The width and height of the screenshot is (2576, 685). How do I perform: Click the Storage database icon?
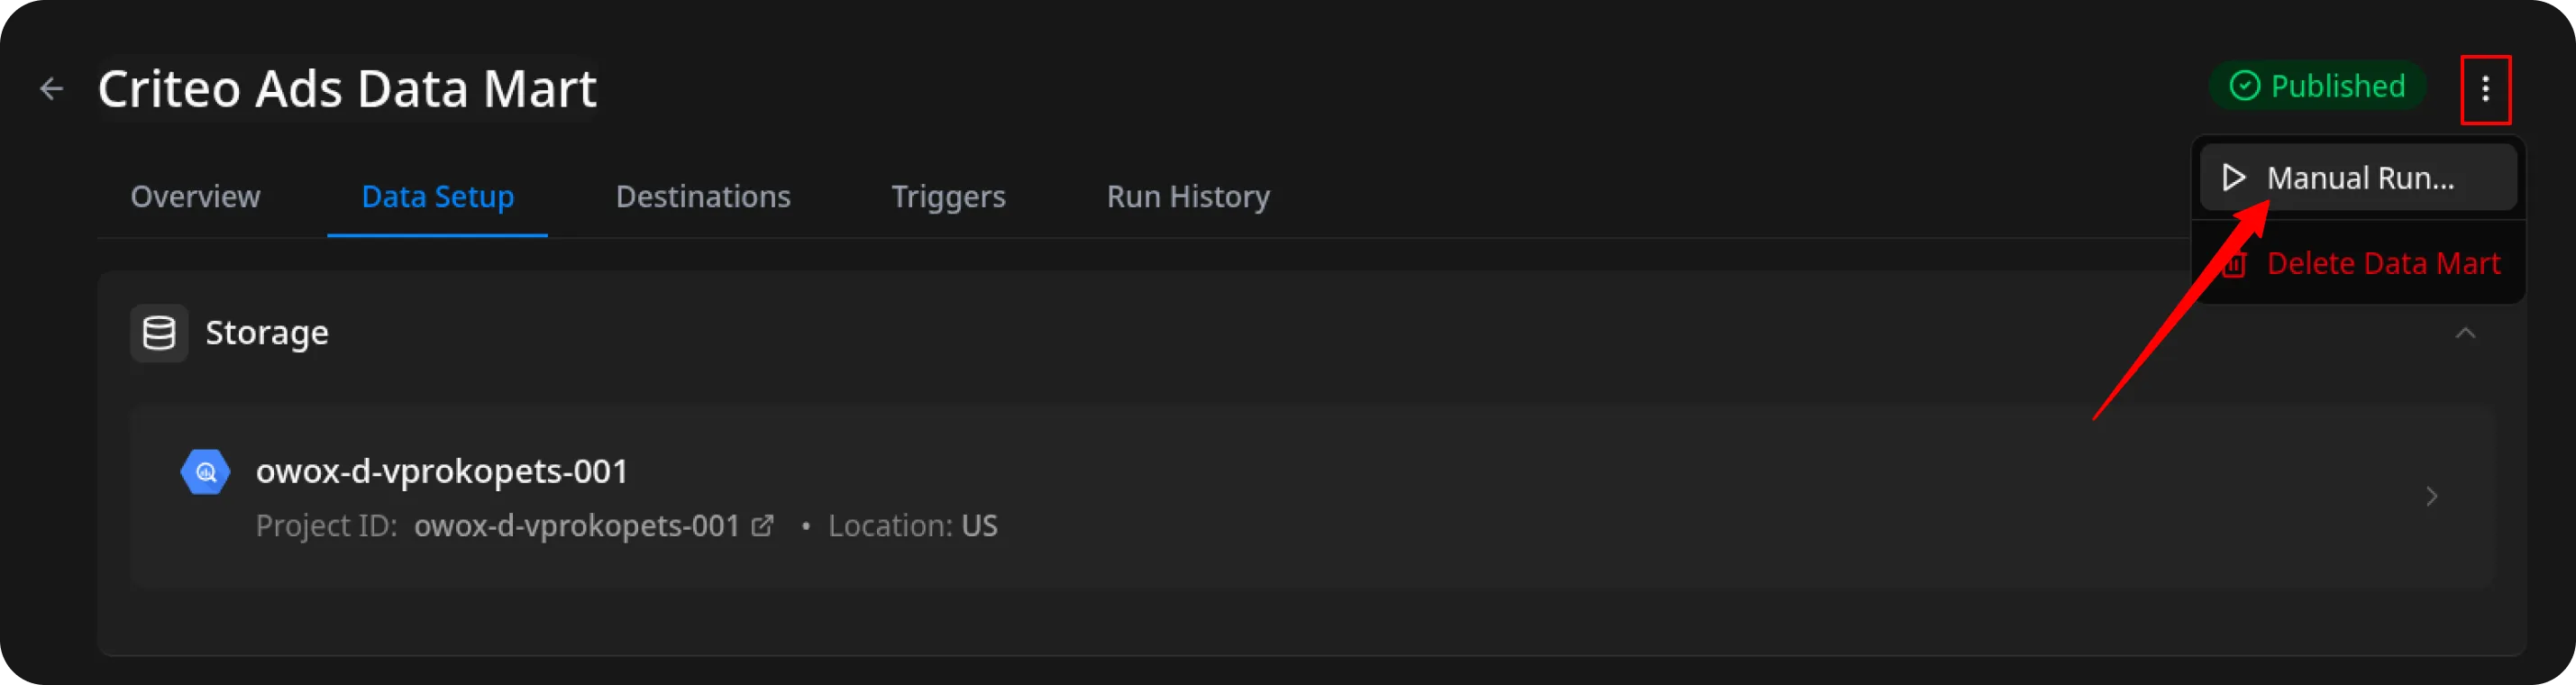pos(159,333)
